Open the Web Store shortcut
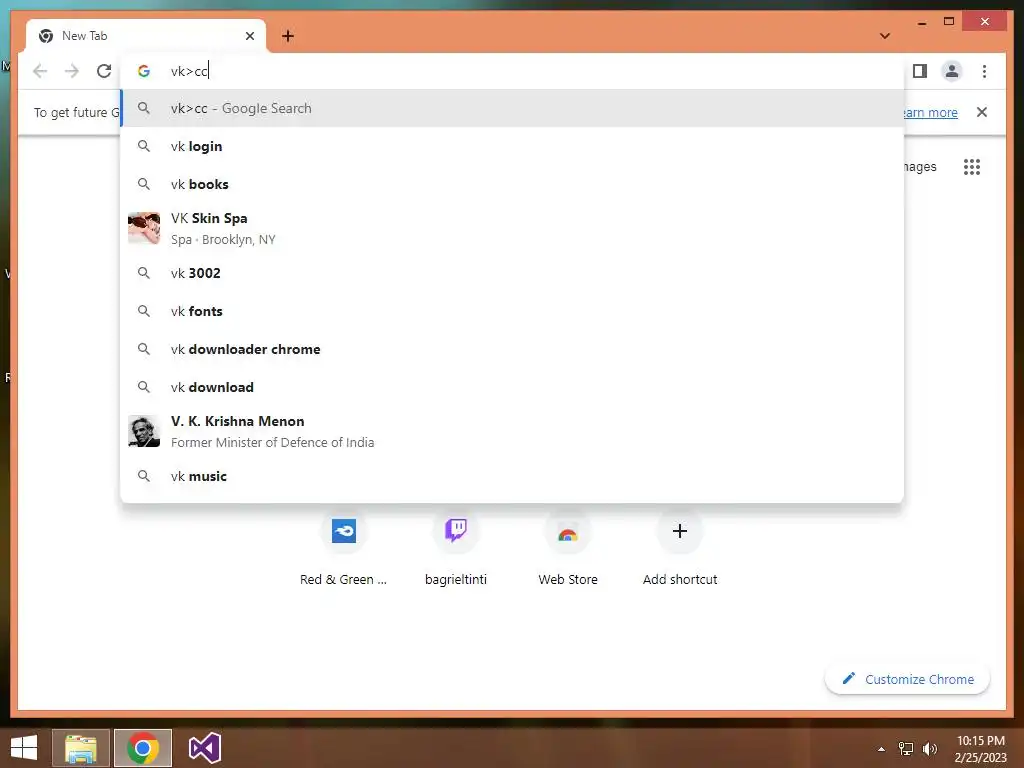1024x768 pixels. 568,549
